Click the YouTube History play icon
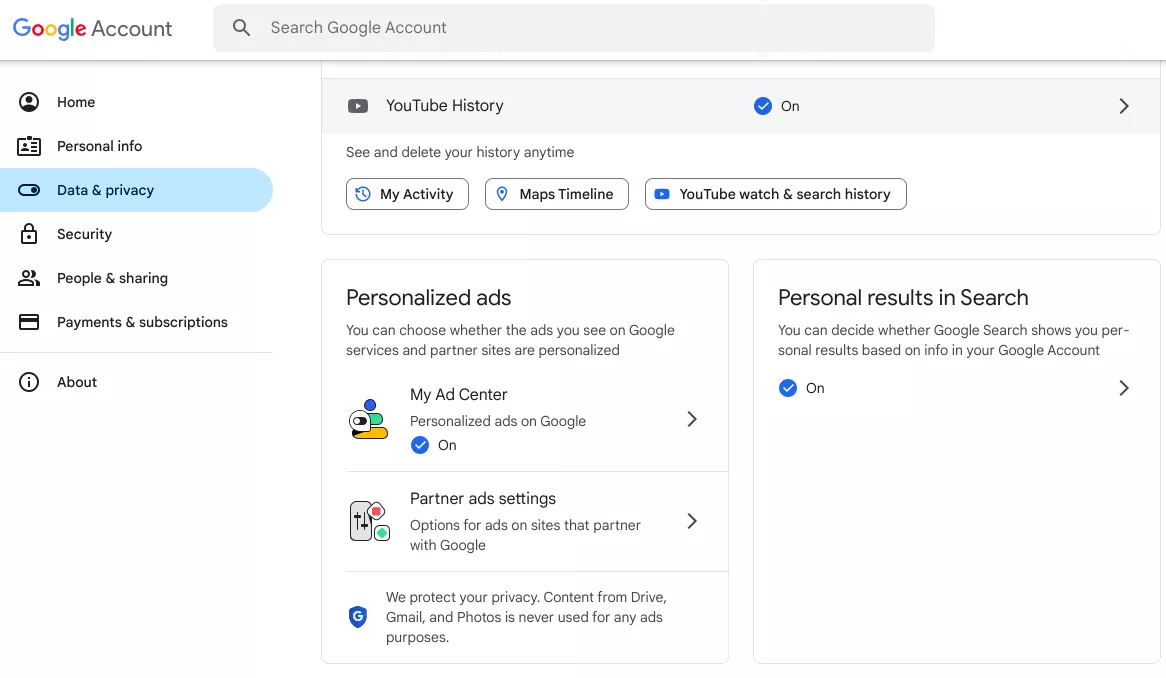 357,106
